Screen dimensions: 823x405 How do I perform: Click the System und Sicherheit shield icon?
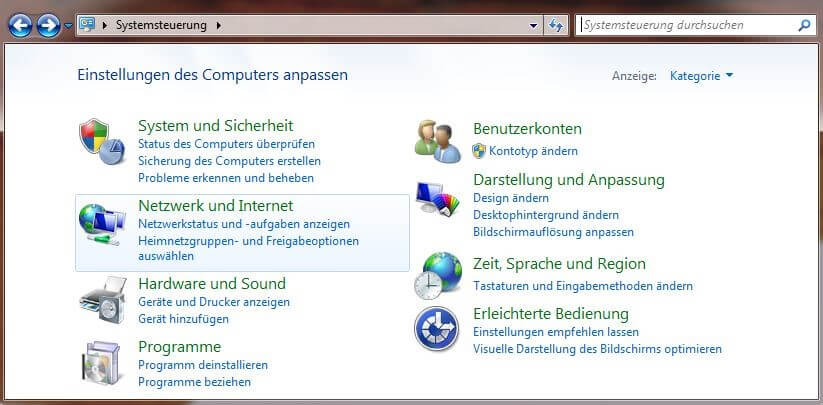pos(102,142)
